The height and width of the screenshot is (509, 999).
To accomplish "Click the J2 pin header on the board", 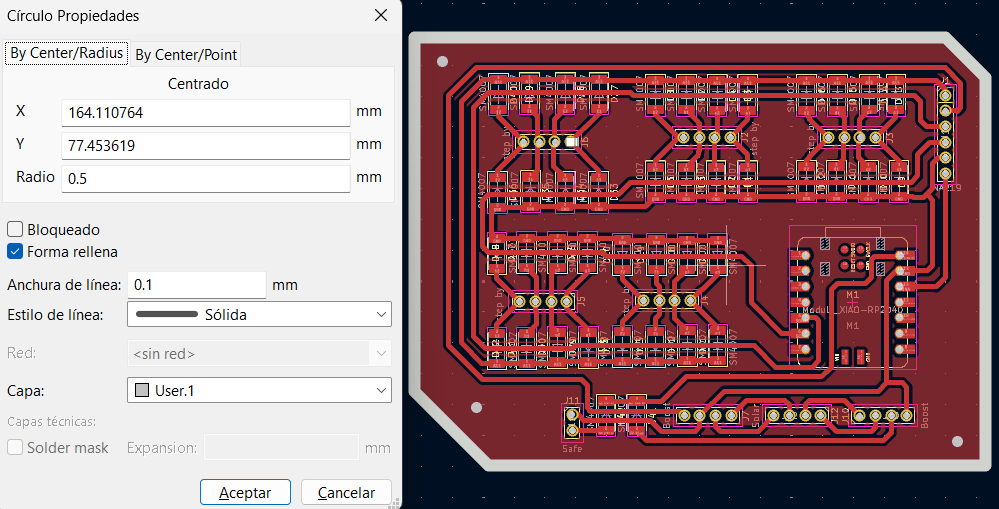I will [707, 137].
